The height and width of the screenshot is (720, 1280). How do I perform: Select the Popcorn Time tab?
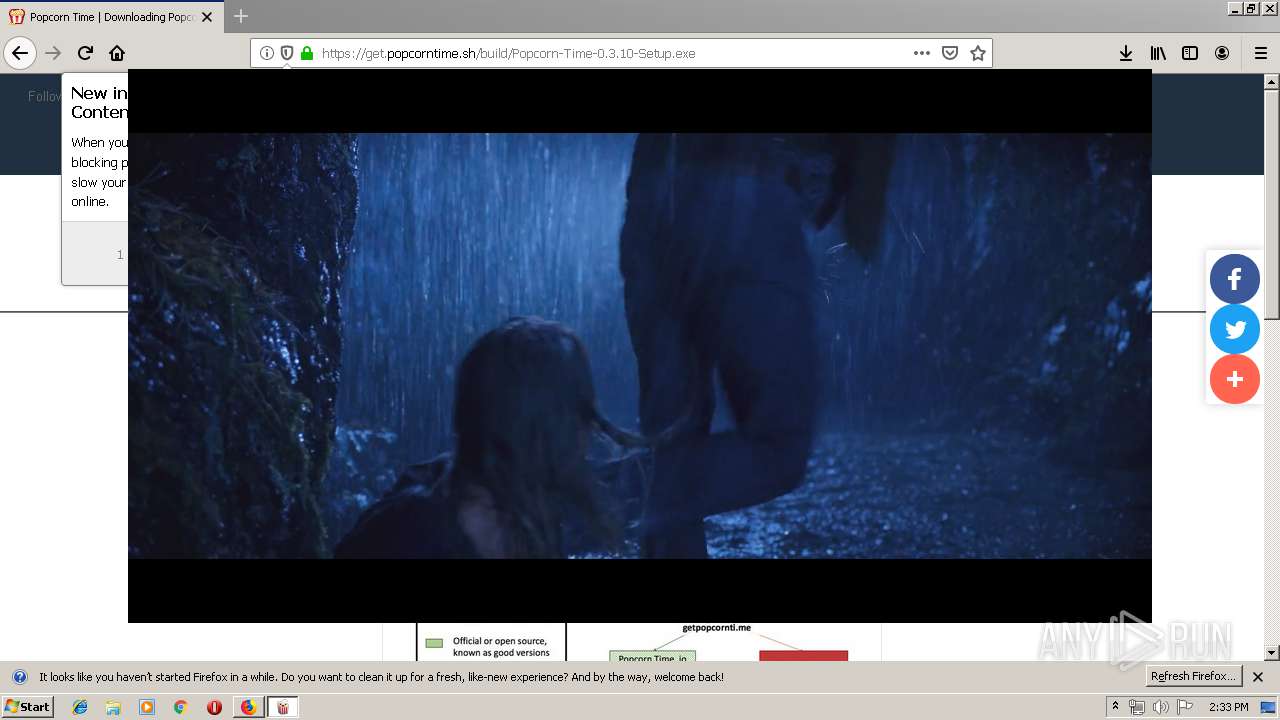coord(110,17)
